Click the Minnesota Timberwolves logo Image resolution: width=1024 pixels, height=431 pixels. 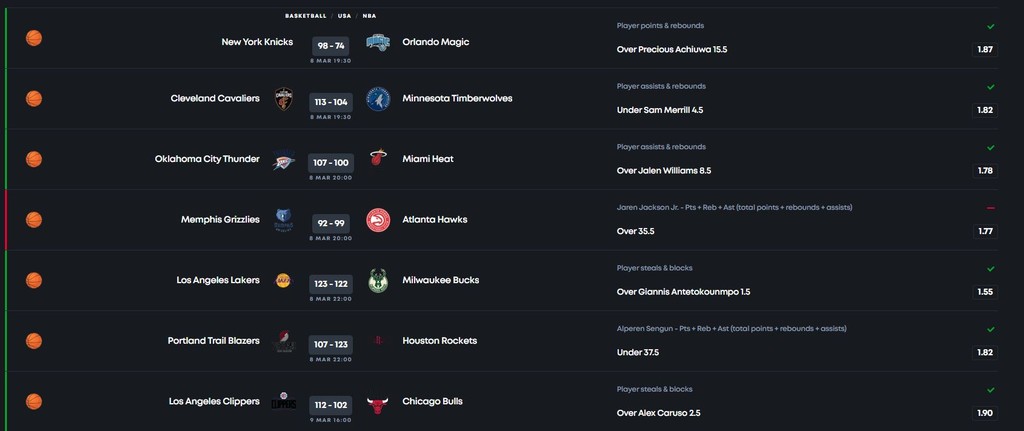point(378,99)
